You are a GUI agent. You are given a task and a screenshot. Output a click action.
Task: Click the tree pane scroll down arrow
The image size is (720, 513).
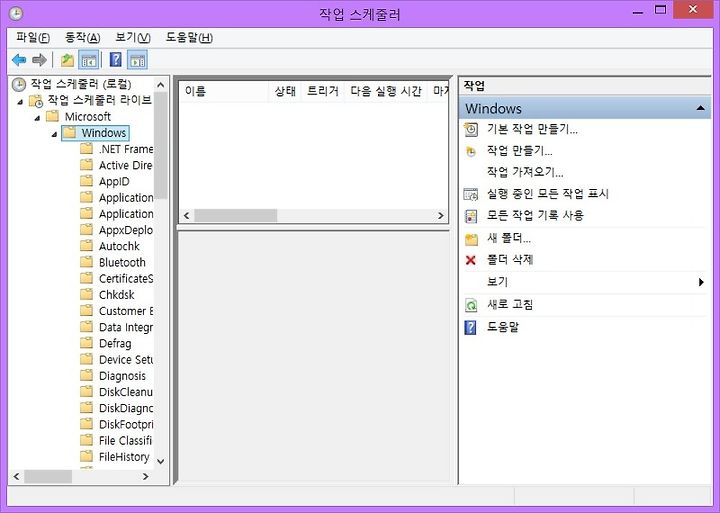pyautogui.click(x=160, y=461)
